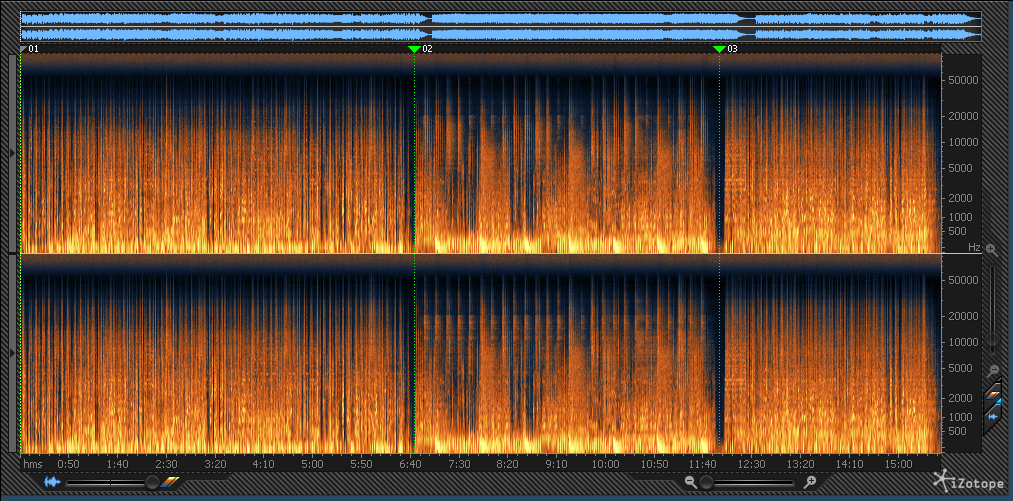Toggle the top channel selector arrow
Viewport: 1013px width, 501px height.
(12, 152)
